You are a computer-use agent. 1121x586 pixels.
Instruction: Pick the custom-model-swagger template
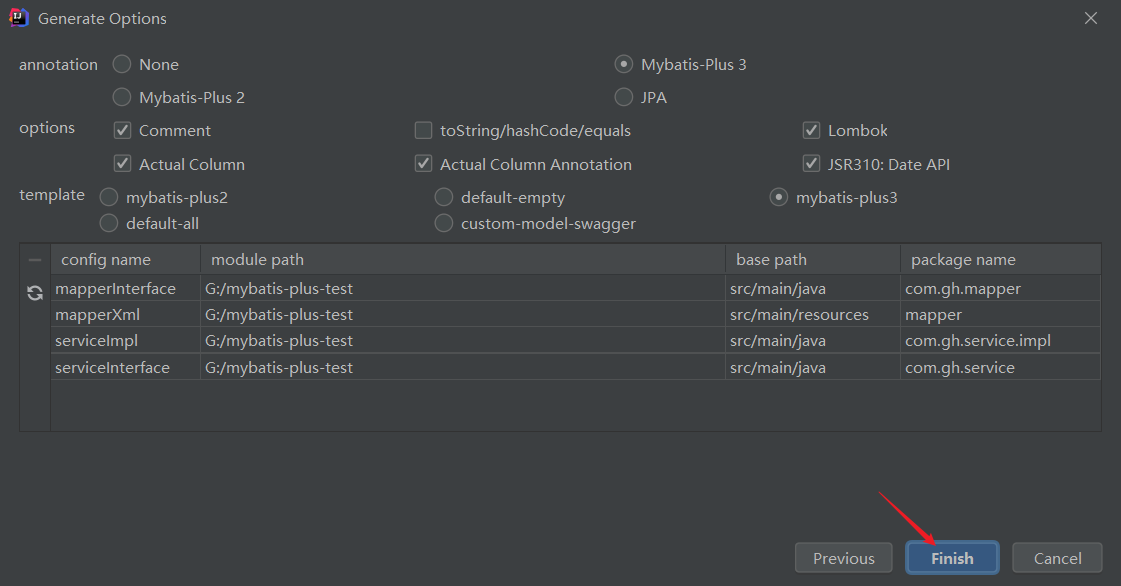[x=444, y=224]
